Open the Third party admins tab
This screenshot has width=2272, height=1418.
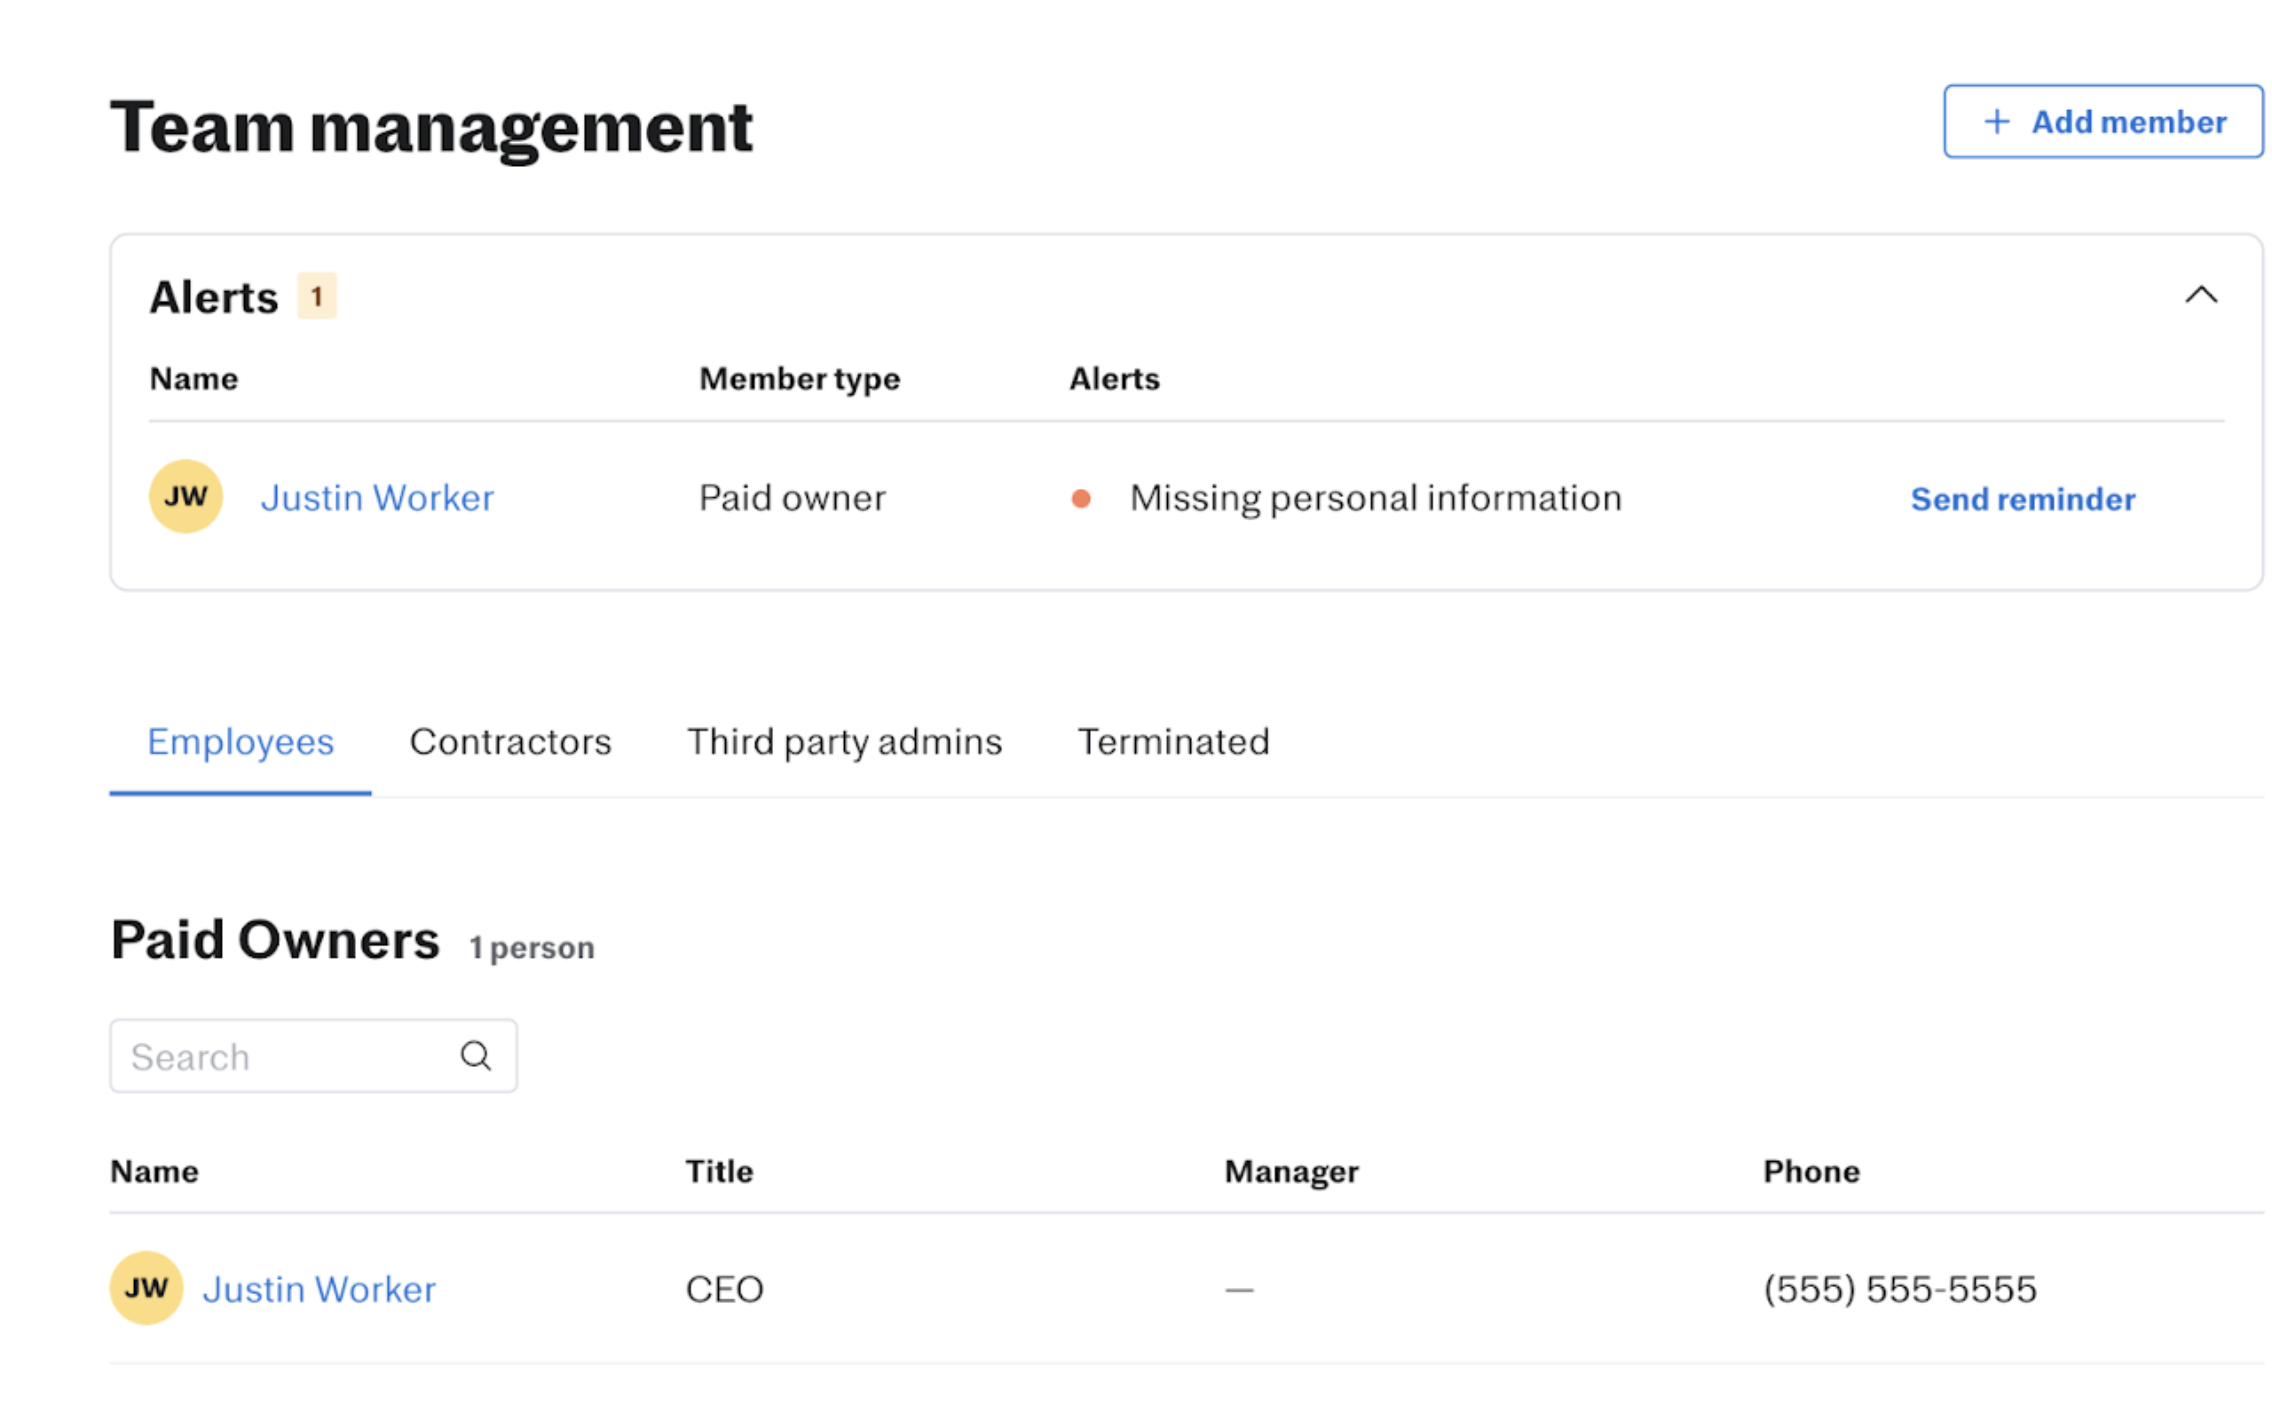pyautogui.click(x=844, y=742)
